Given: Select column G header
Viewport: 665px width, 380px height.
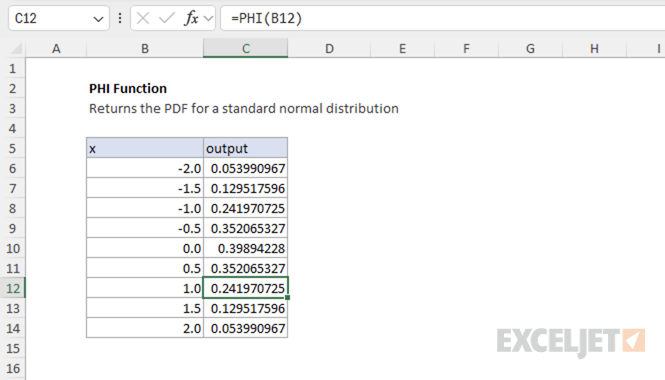Looking at the screenshot, I should (x=531, y=48).
